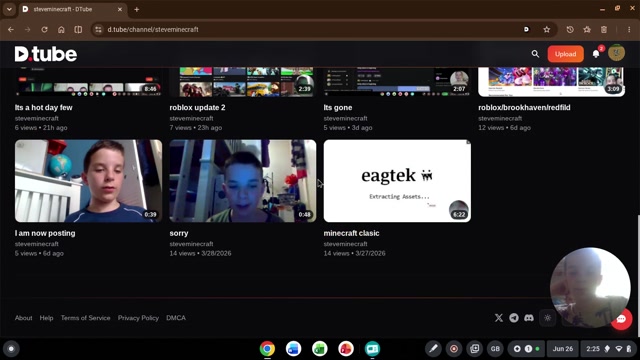This screenshot has height=360, width=640.
Task: Click the X social link icon
Action: [x=499, y=318]
